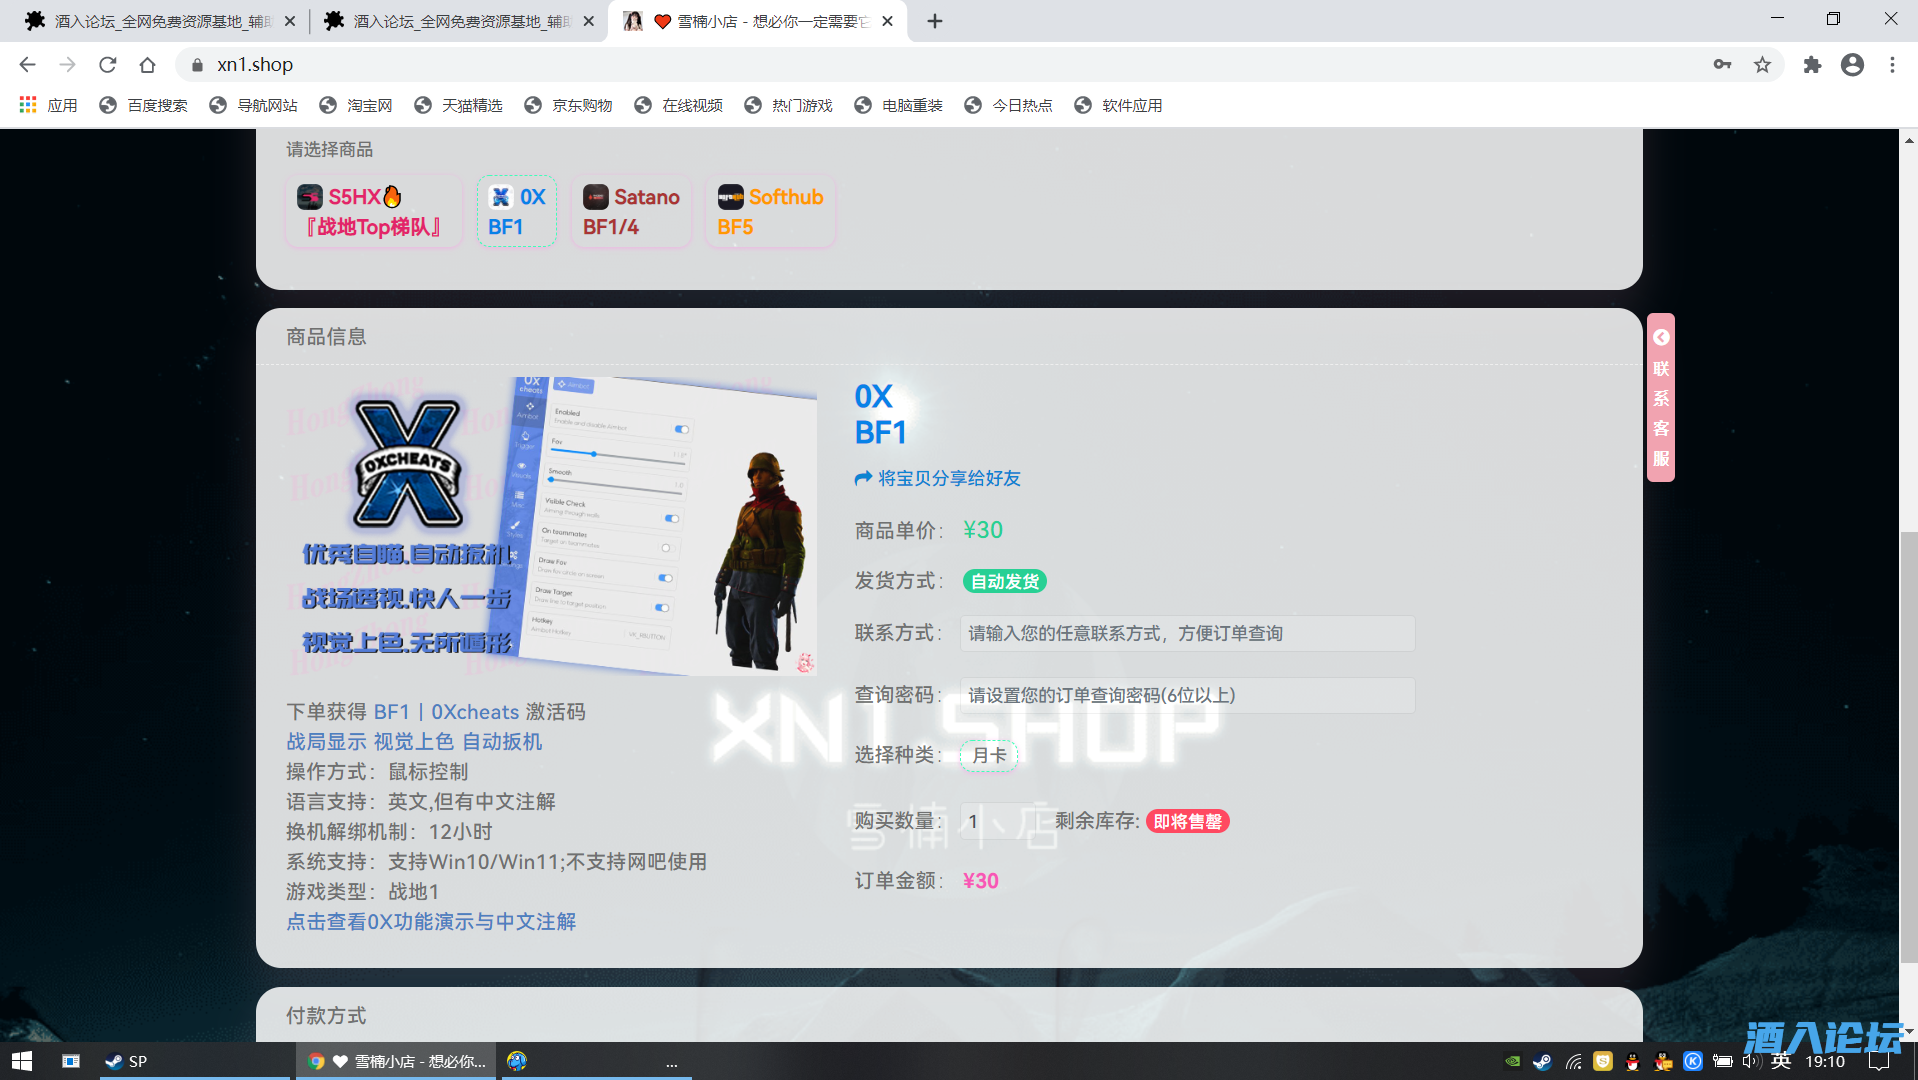
Task: Open the browser home page
Action: click(x=147, y=65)
